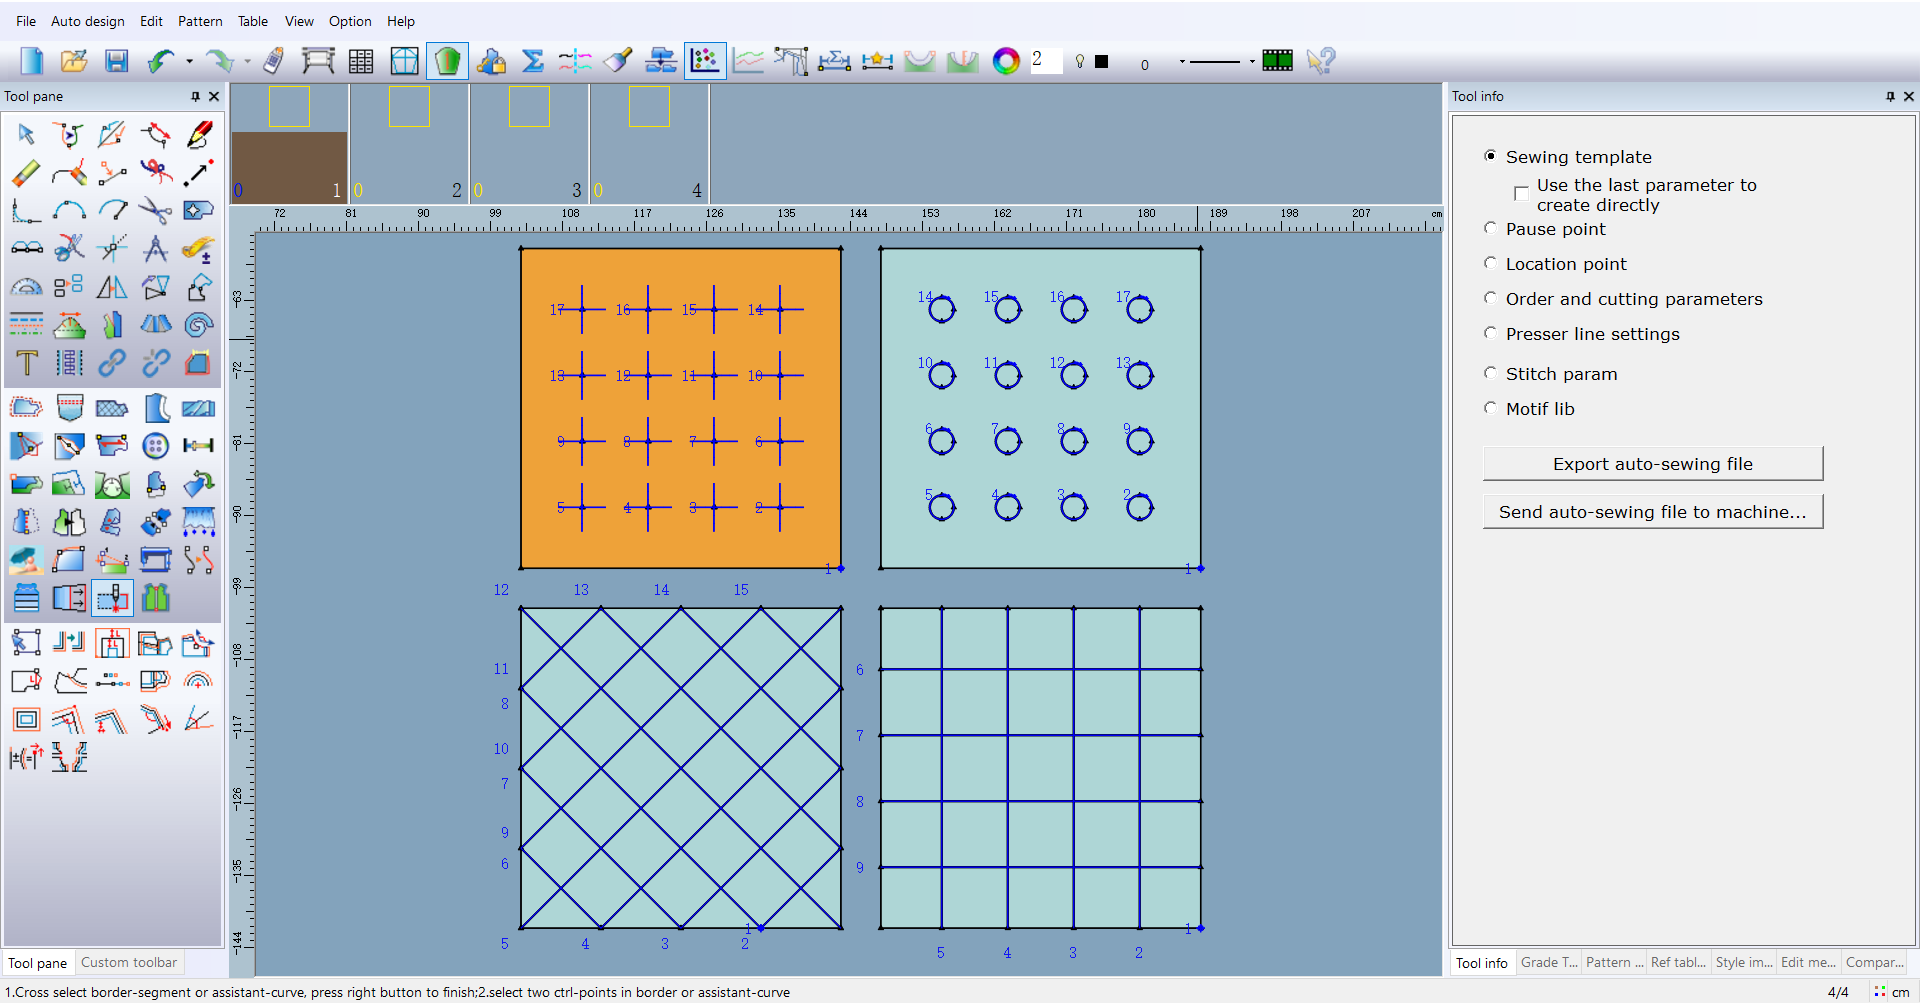The height and width of the screenshot is (1003, 1920).
Task: Open the Help menu
Action: pyautogui.click(x=401, y=21)
